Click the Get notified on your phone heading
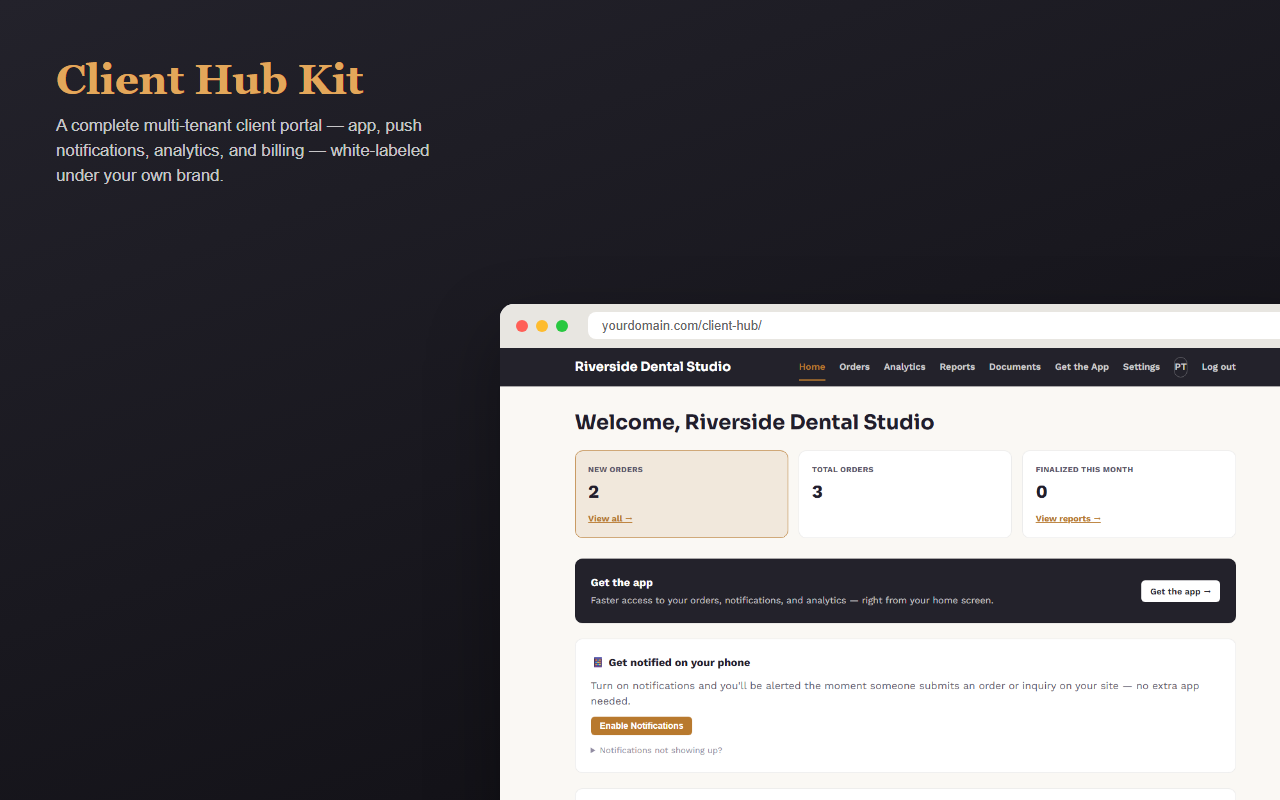Screen dimensions: 1280x800 [x=679, y=662]
